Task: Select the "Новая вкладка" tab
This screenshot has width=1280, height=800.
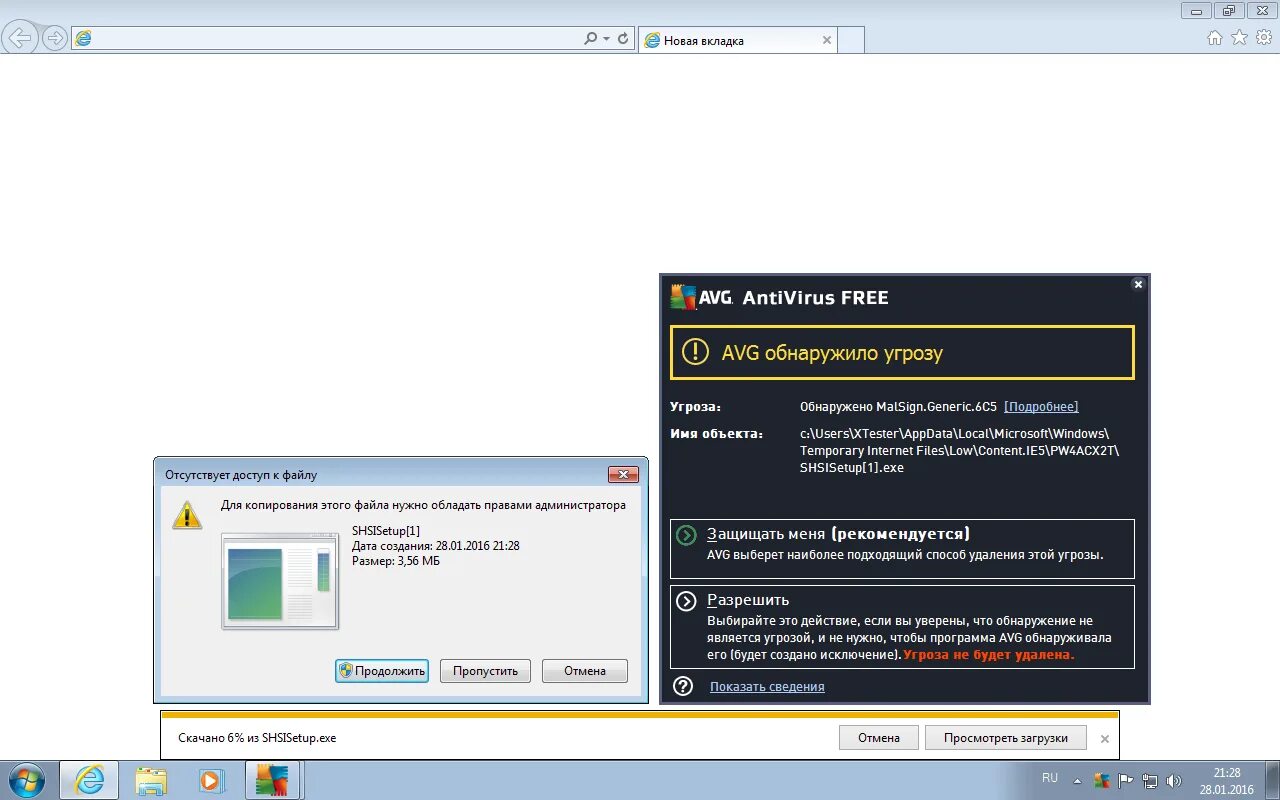Action: click(x=737, y=40)
